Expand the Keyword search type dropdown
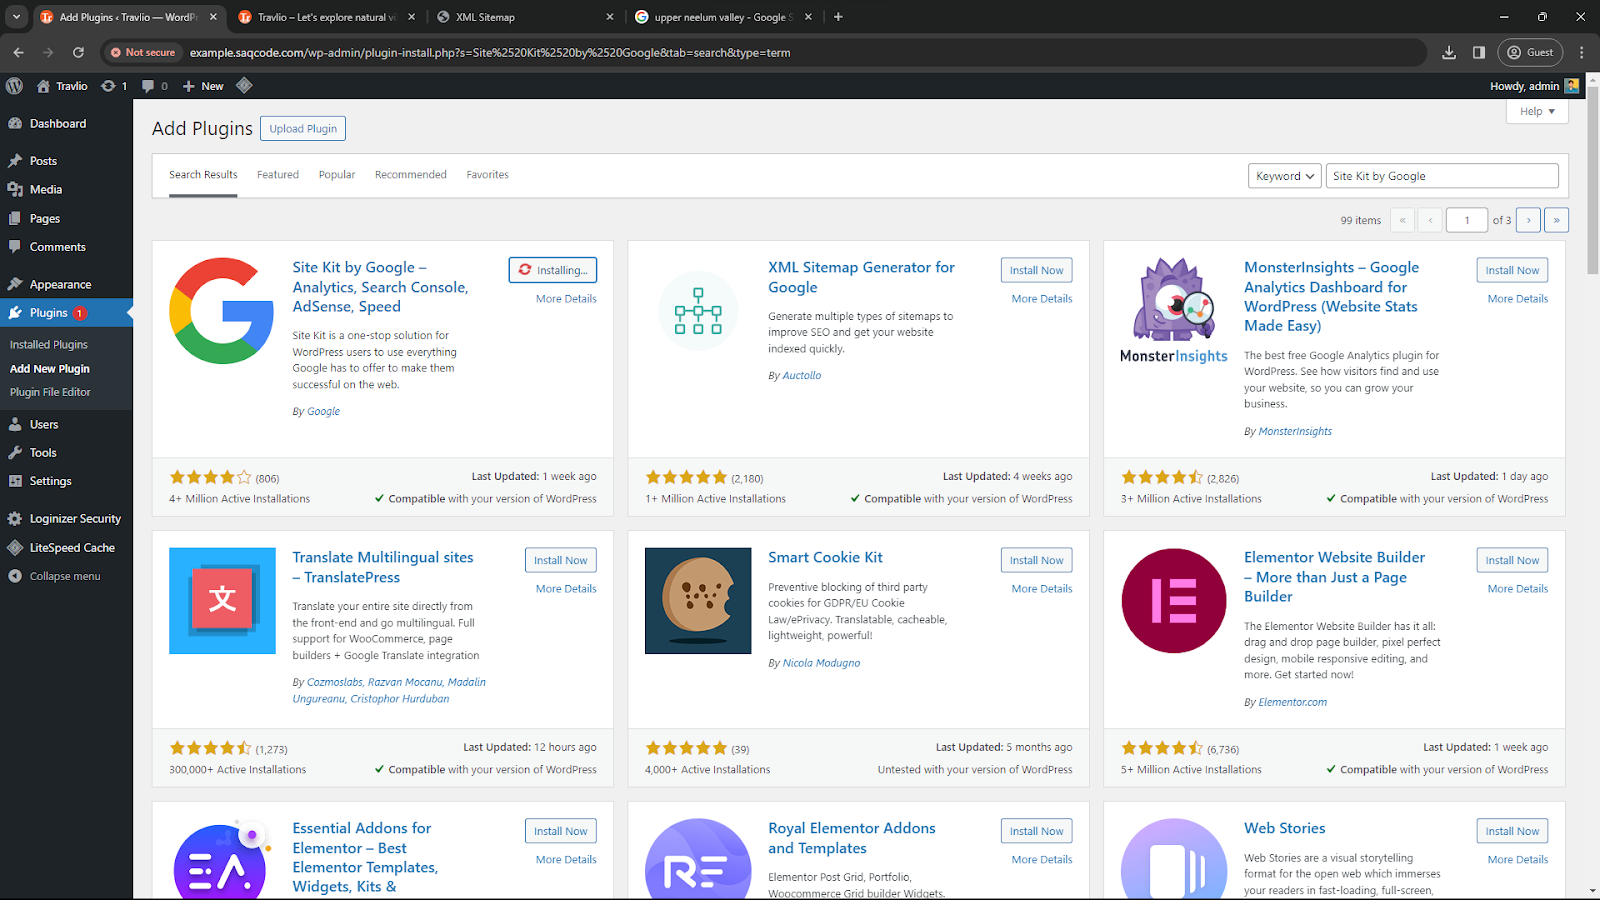 (1285, 176)
